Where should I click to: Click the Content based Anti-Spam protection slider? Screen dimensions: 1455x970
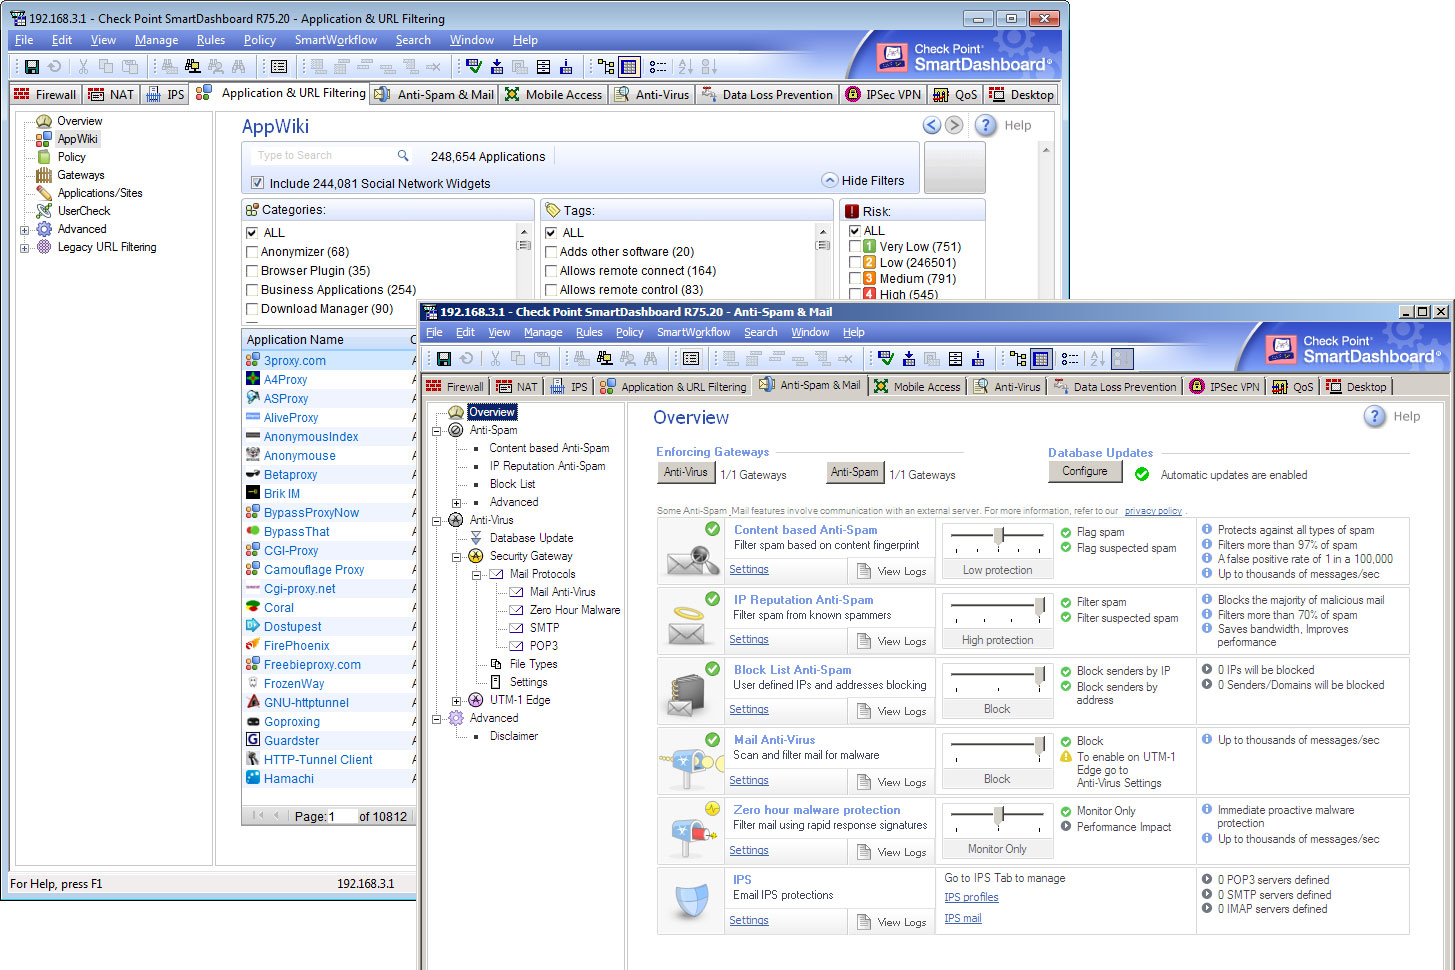click(x=998, y=537)
